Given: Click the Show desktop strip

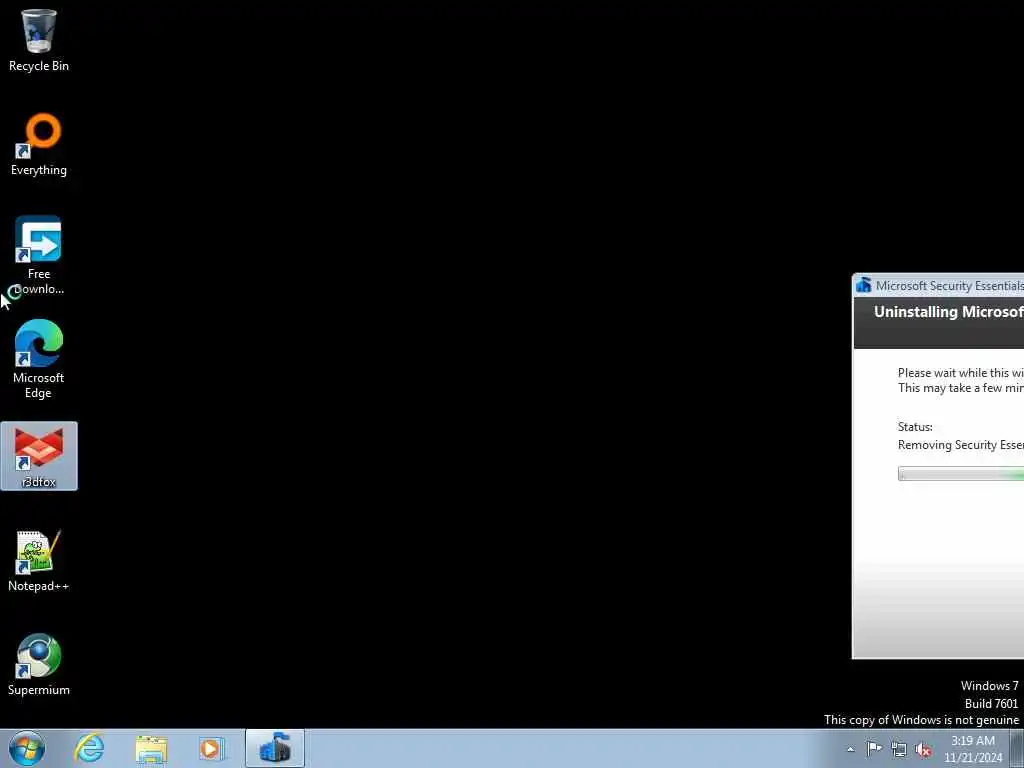Looking at the screenshot, I should pyautogui.click(x=1017, y=748).
